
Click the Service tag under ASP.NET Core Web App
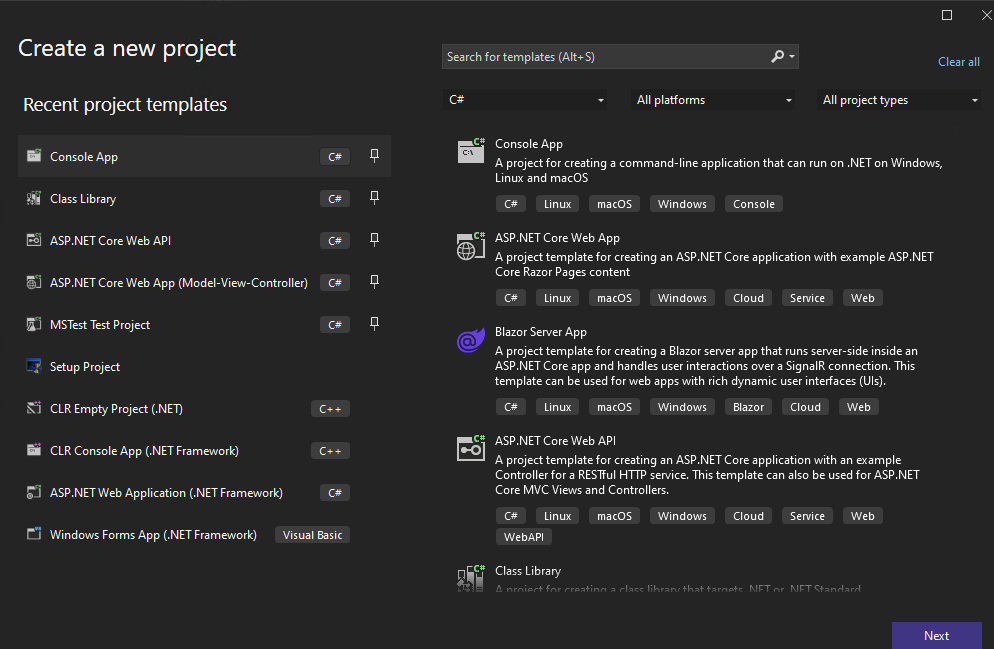tap(807, 298)
